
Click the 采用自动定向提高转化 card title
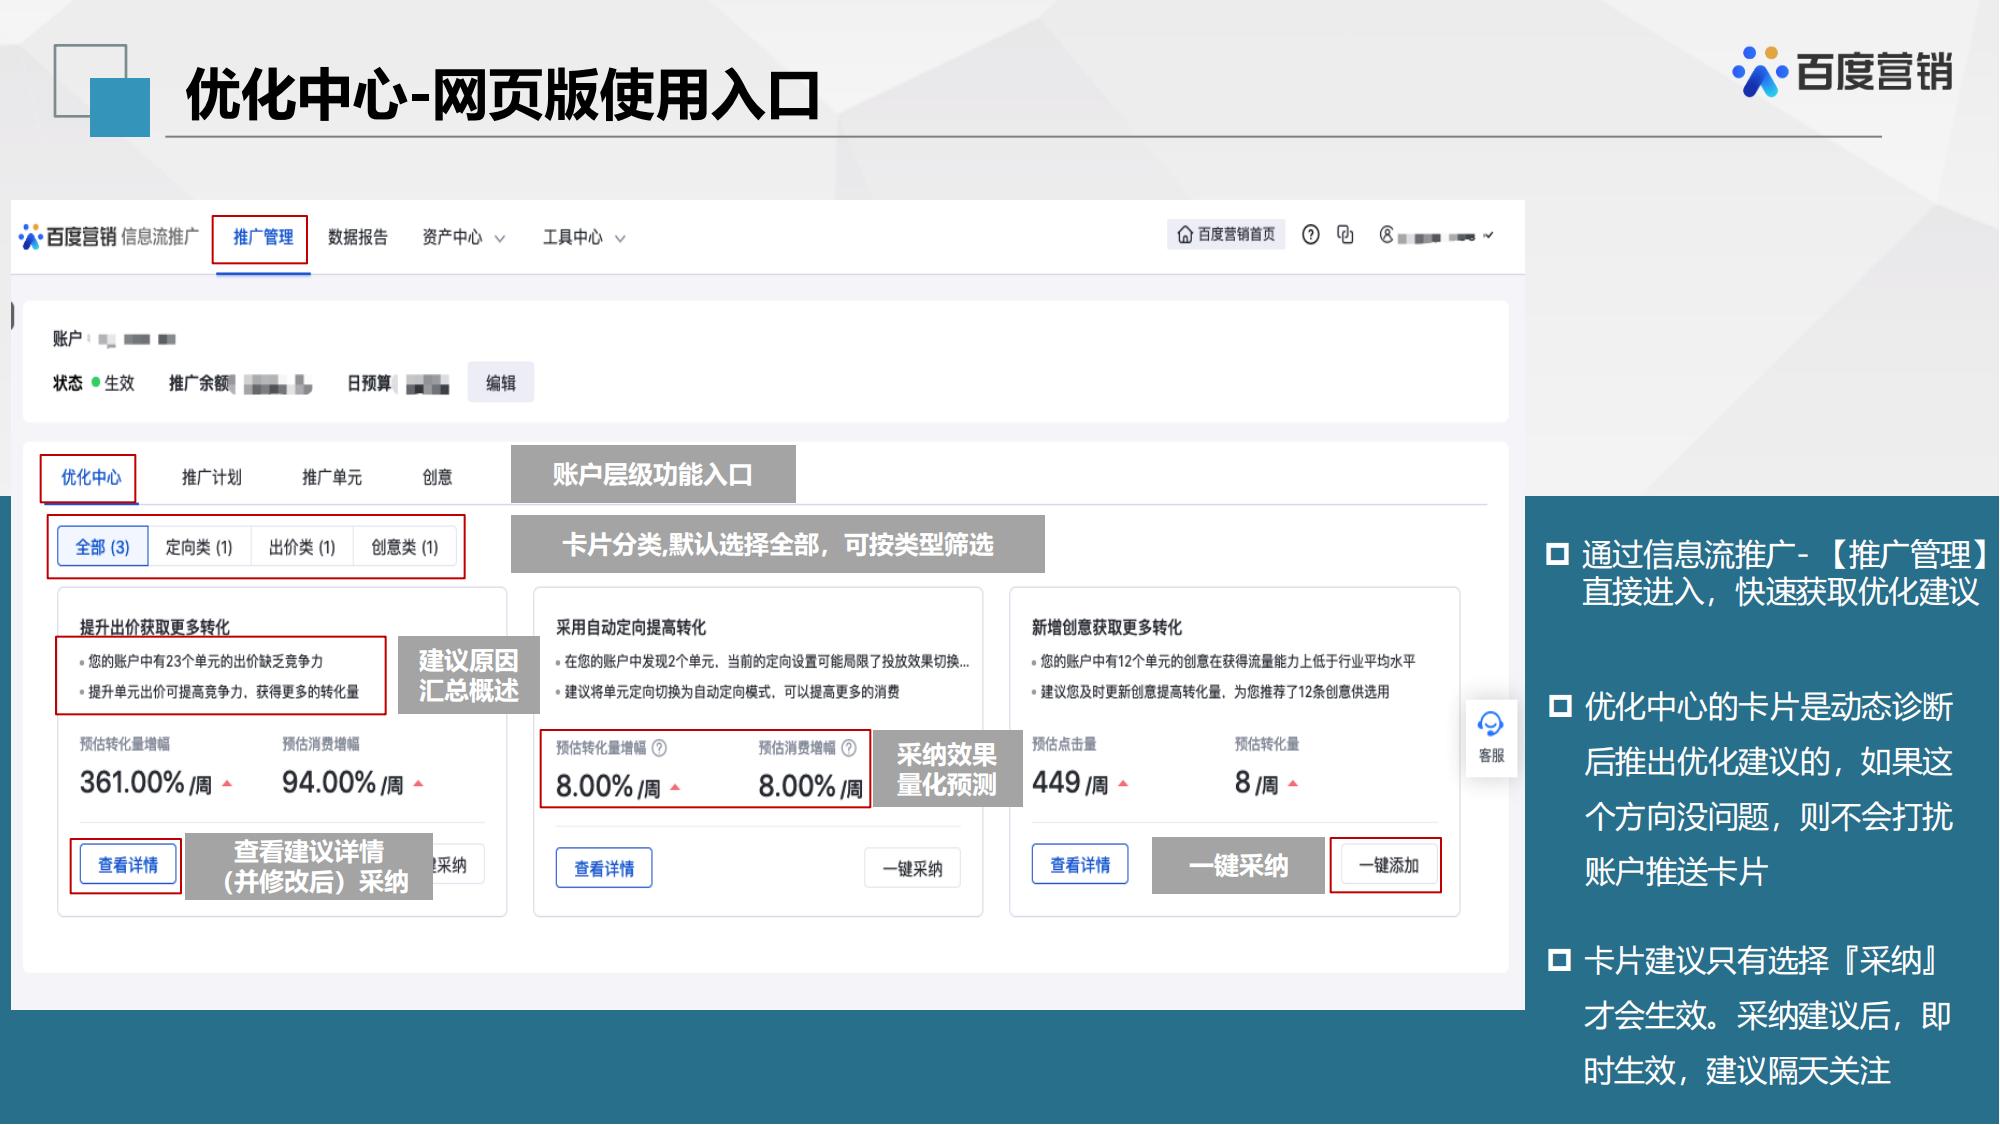point(631,627)
